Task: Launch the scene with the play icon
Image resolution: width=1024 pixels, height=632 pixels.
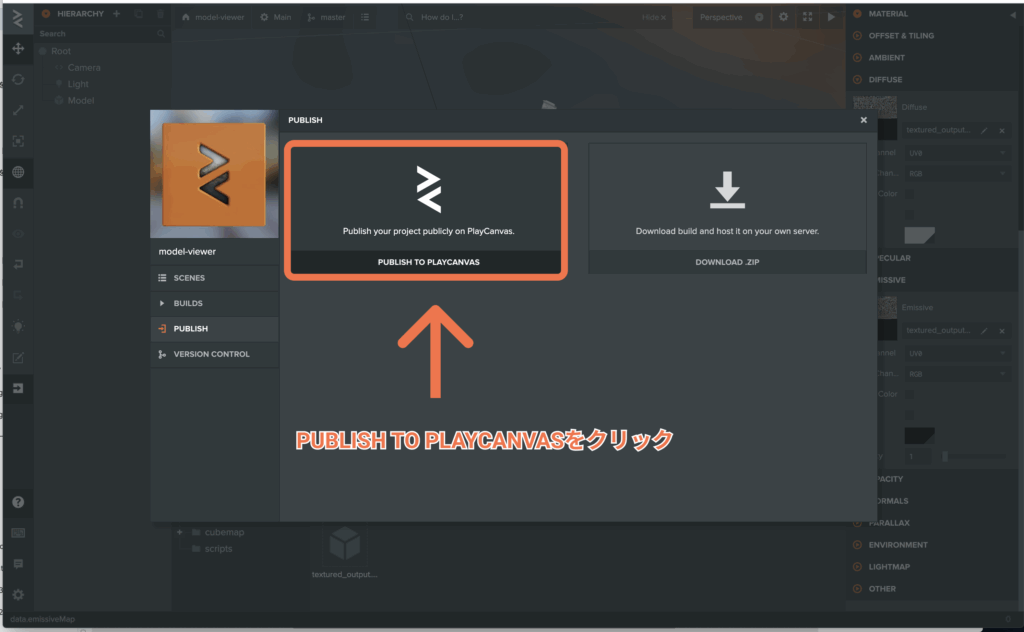Action: [x=831, y=17]
